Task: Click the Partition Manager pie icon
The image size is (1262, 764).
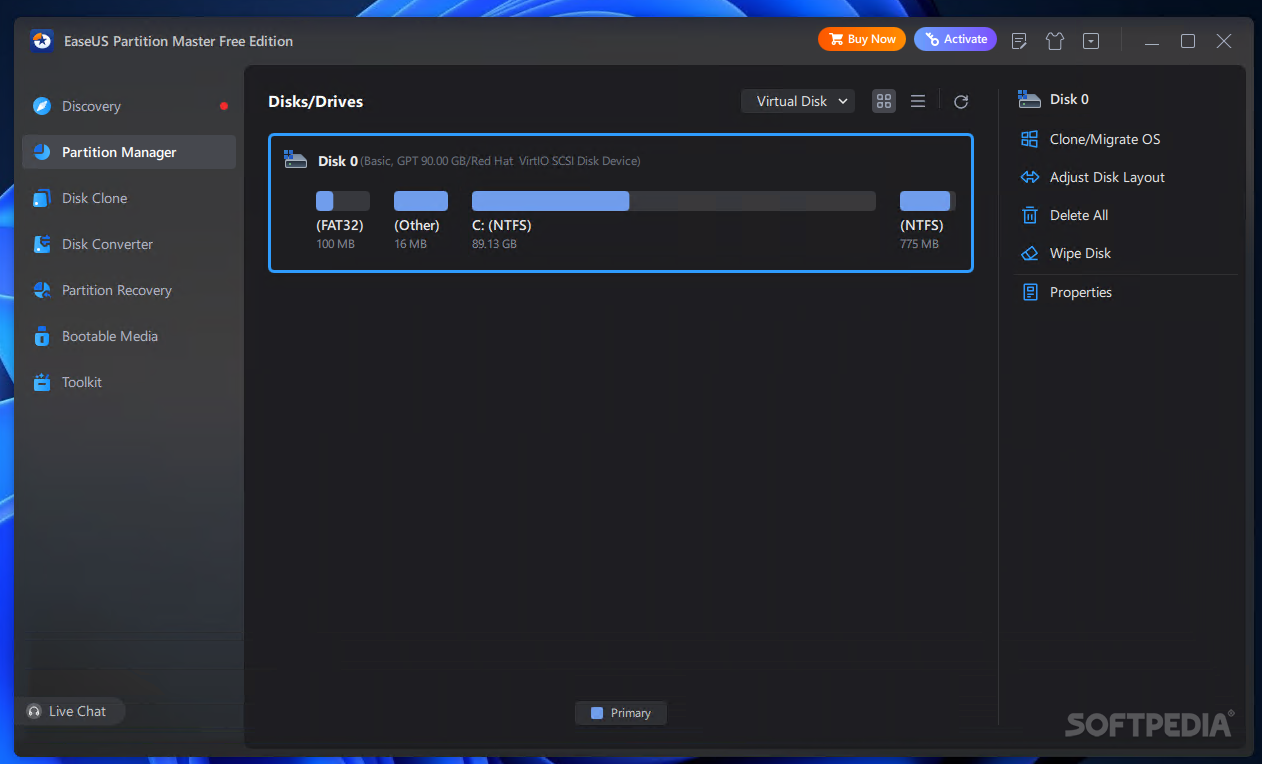Action: pyautogui.click(x=41, y=152)
